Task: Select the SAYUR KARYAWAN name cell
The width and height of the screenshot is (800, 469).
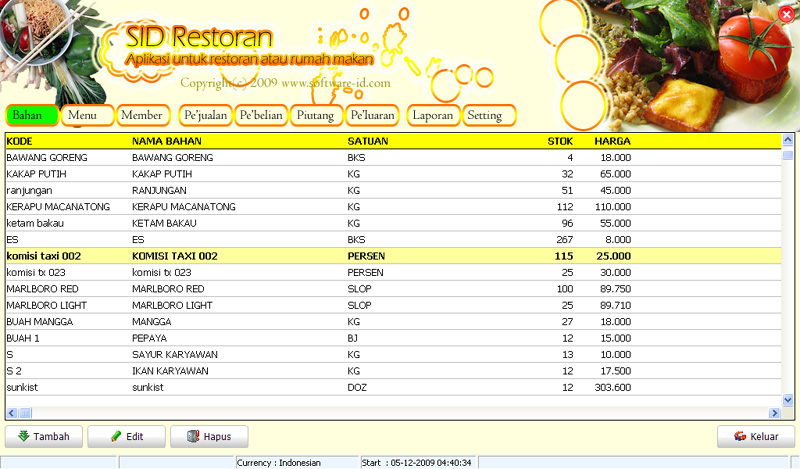Action: [x=174, y=355]
